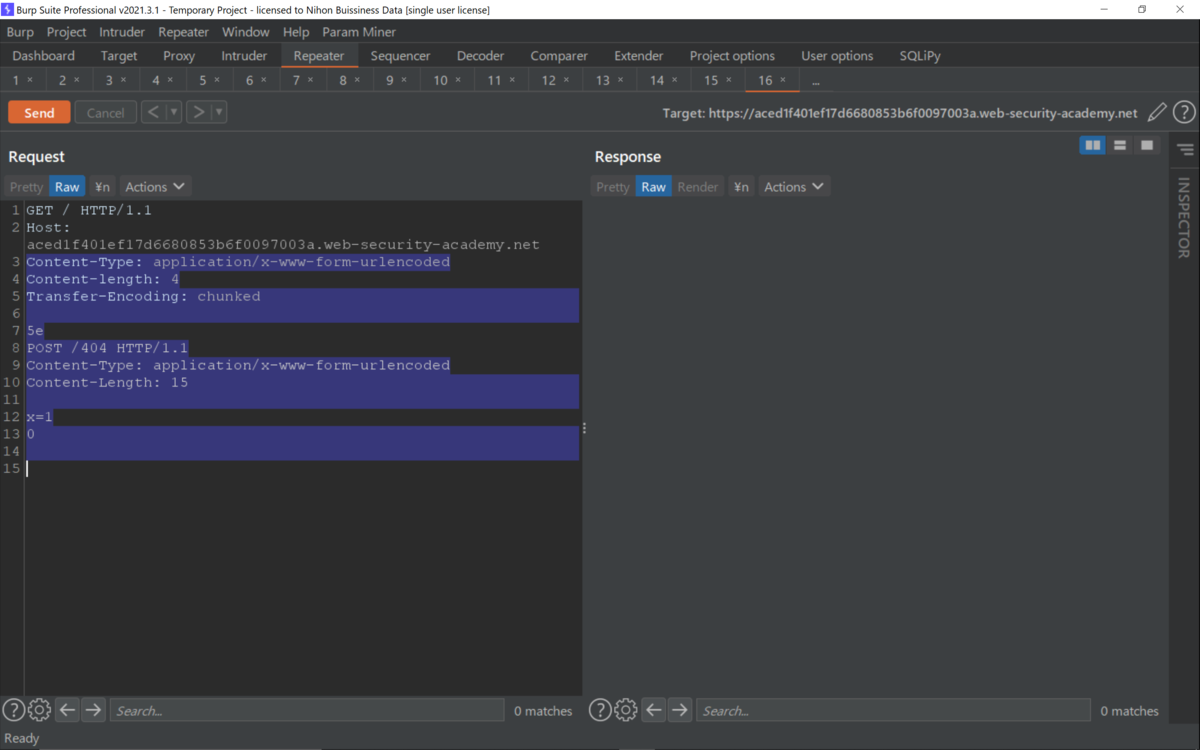Select top-bottom split layout icon
This screenshot has width=1200, height=750.
1120,146
